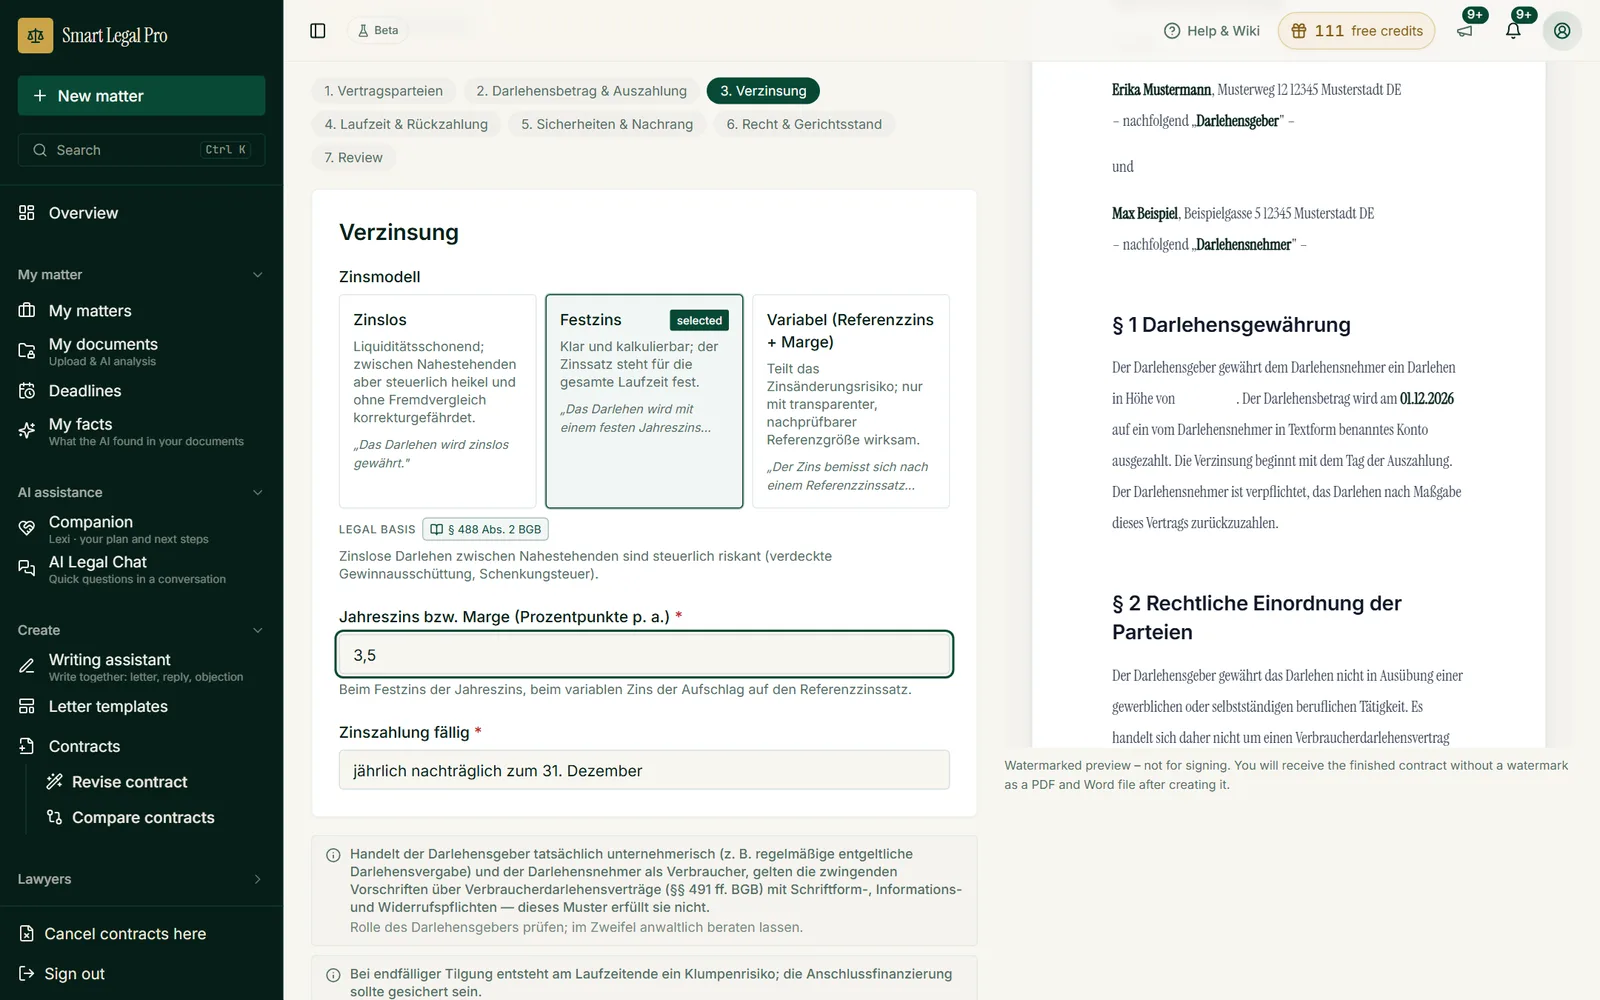The image size is (1600, 1000).
Task: Select the Variabel (Referenzzins + Marge) card
Action: click(x=851, y=401)
